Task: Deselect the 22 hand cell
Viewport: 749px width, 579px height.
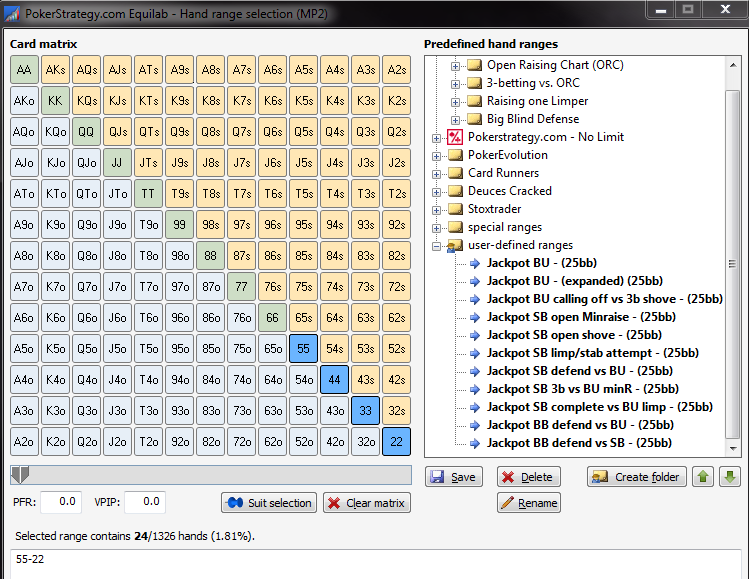Action: (396, 442)
